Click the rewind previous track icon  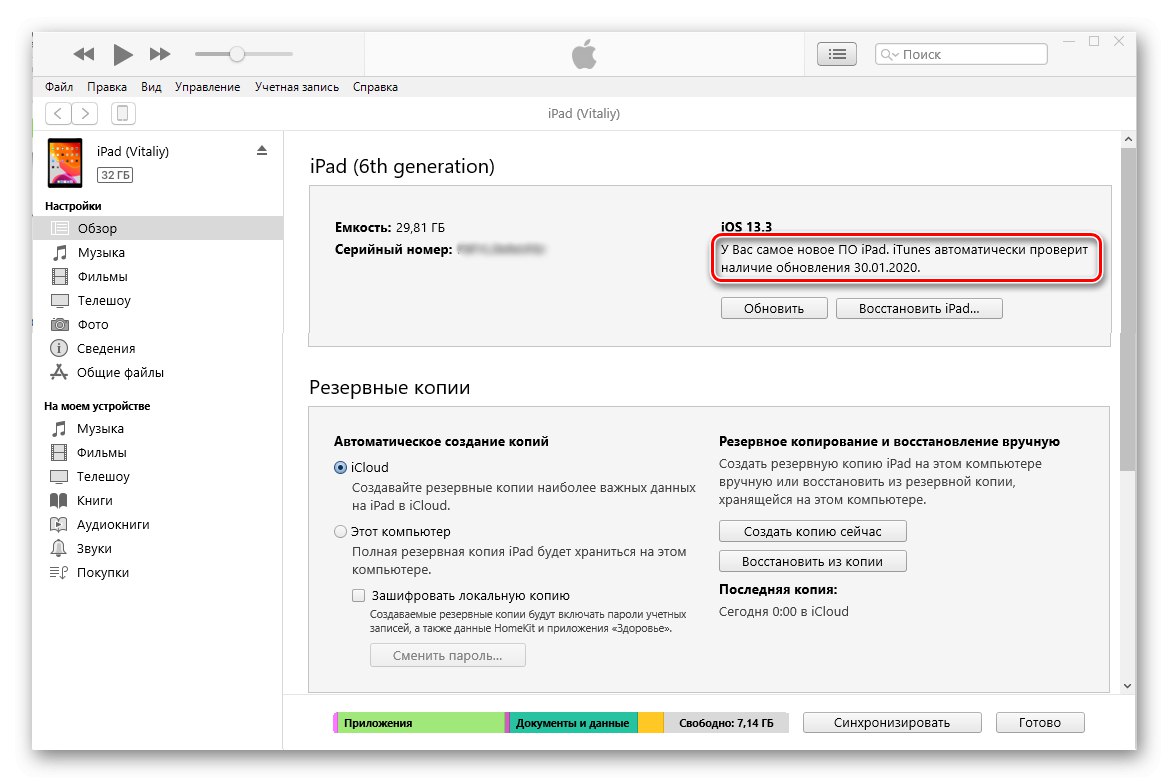pyautogui.click(x=84, y=54)
